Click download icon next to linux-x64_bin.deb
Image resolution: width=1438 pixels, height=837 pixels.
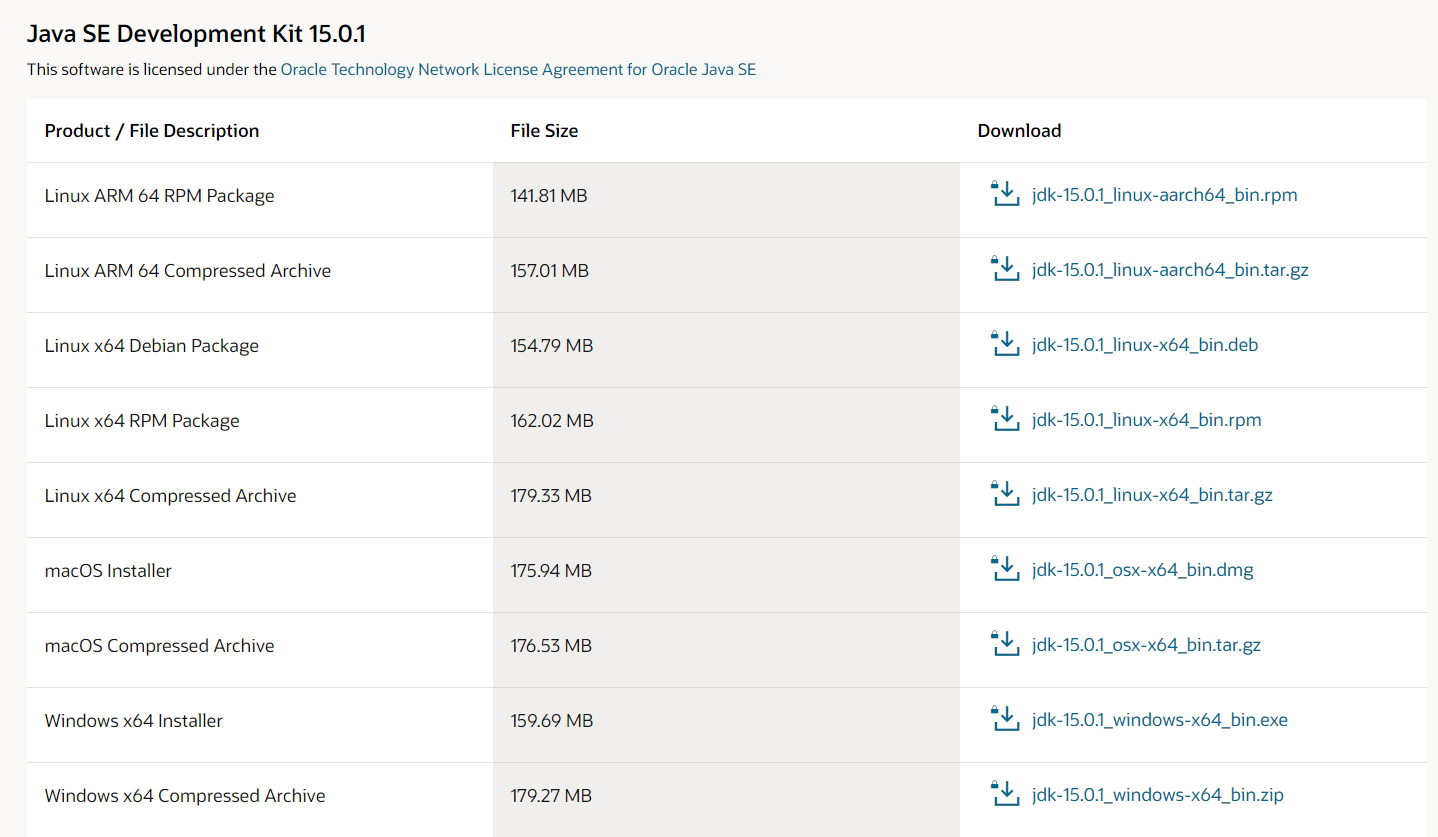1004,344
